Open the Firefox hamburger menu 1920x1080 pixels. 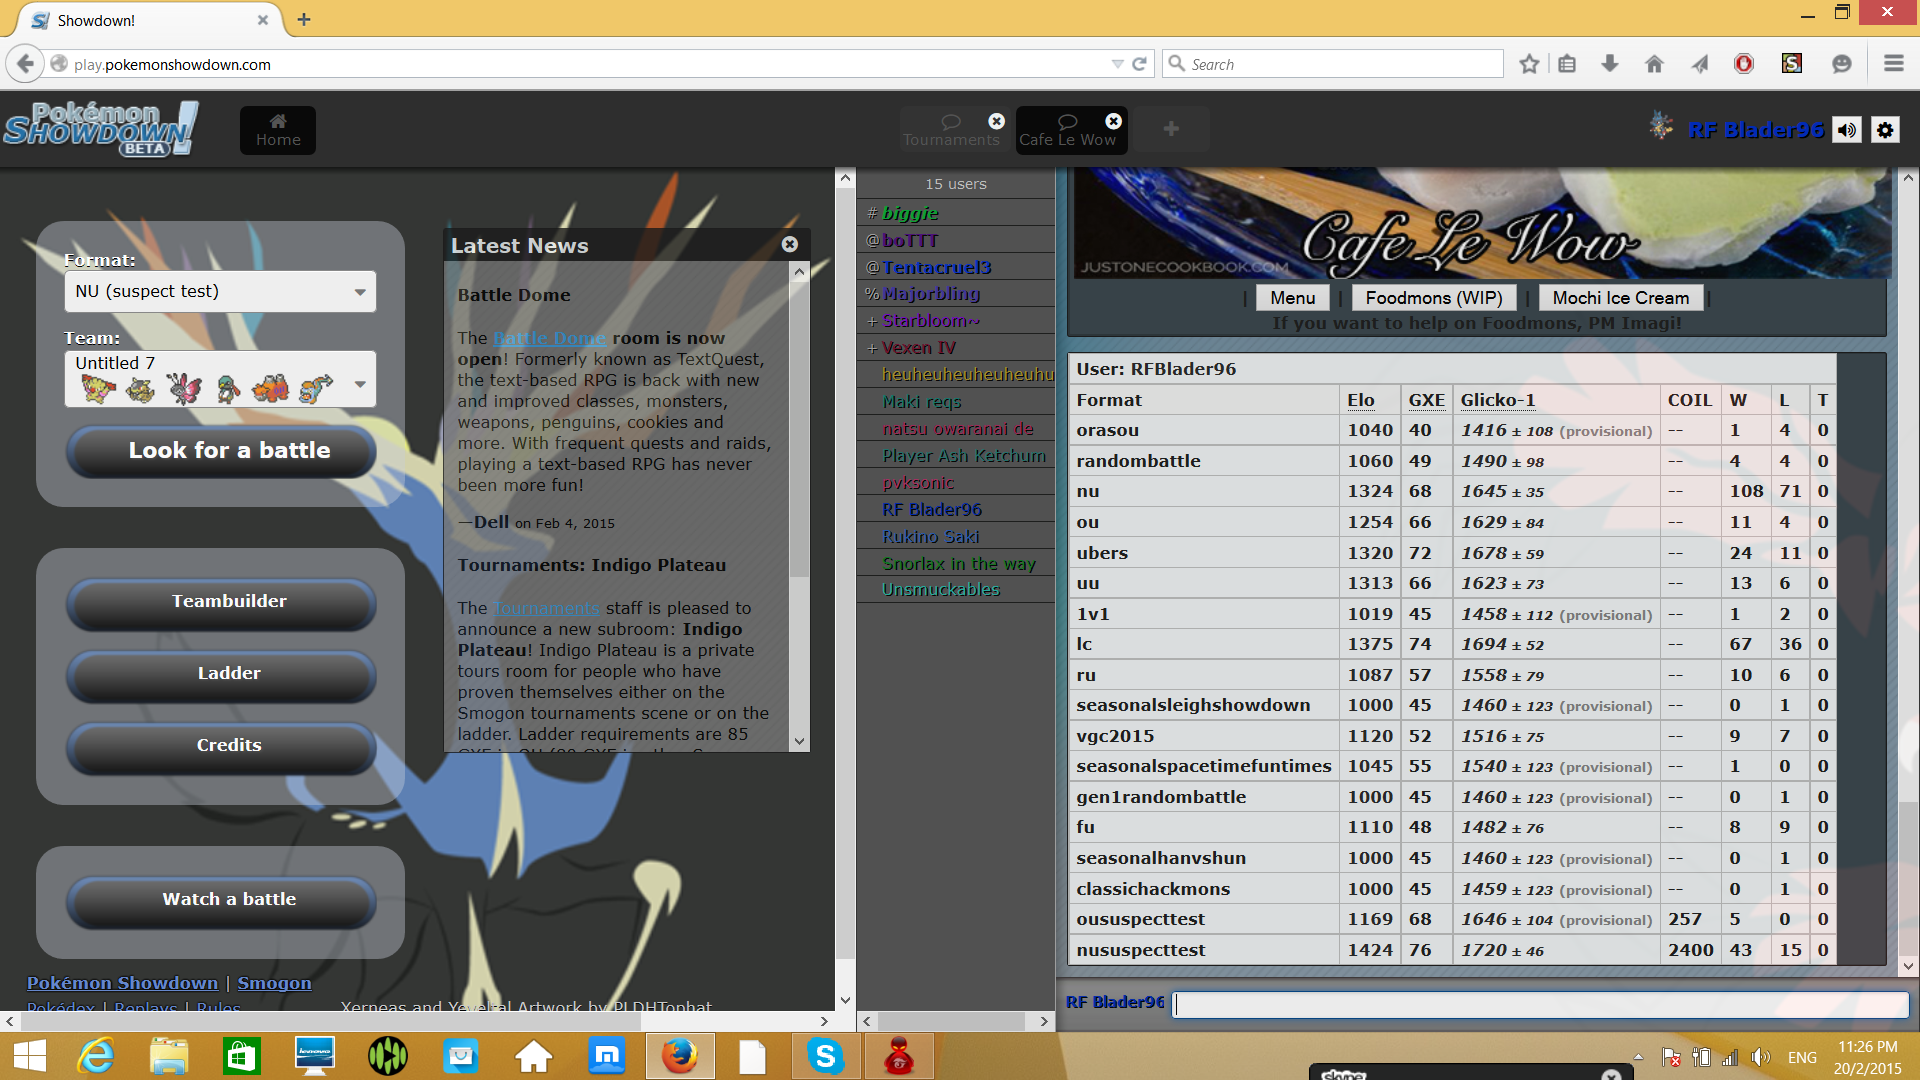(1893, 64)
